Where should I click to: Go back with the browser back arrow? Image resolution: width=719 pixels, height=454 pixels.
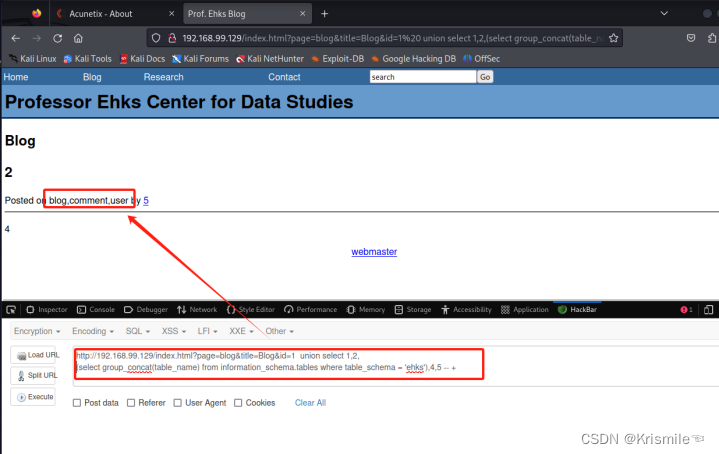point(16,39)
